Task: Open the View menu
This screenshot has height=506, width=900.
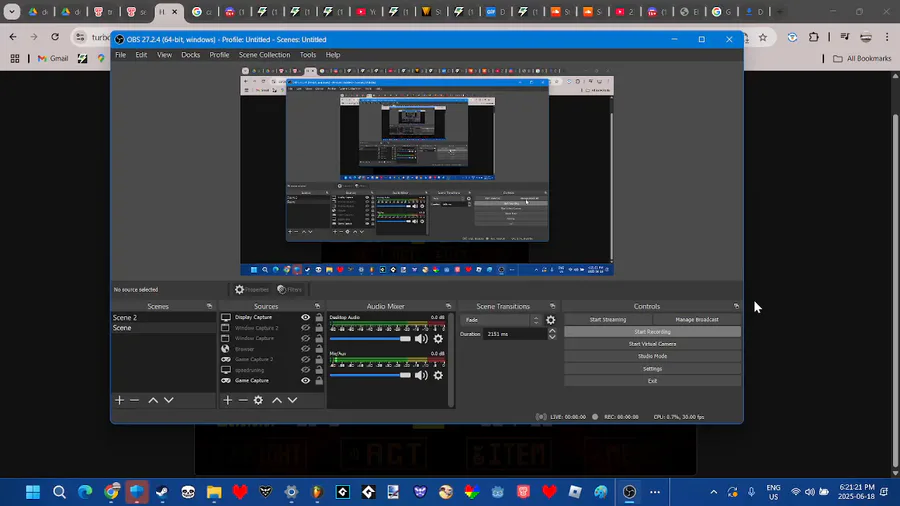Action: pos(164,55)
